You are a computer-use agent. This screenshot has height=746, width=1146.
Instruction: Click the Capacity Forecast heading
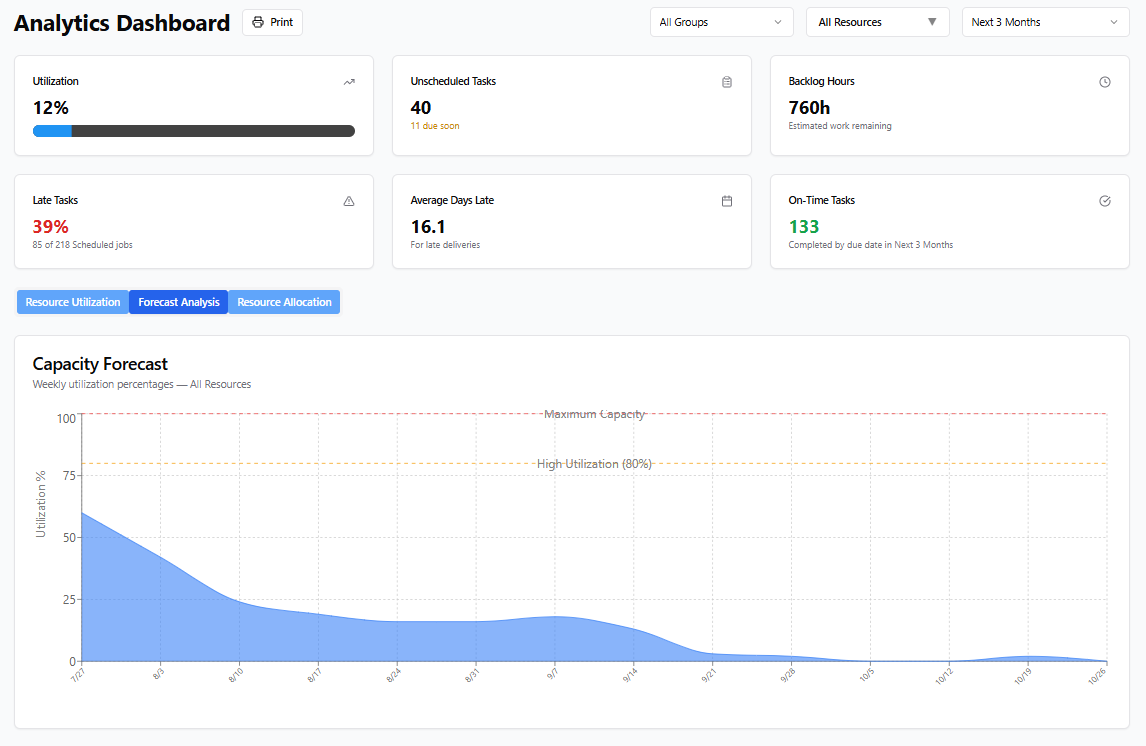[x=100, y=364]
